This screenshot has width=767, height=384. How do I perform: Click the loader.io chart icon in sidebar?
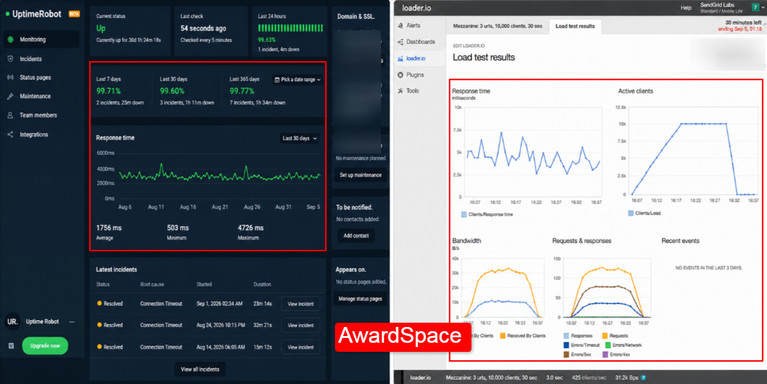click(401, 58)
